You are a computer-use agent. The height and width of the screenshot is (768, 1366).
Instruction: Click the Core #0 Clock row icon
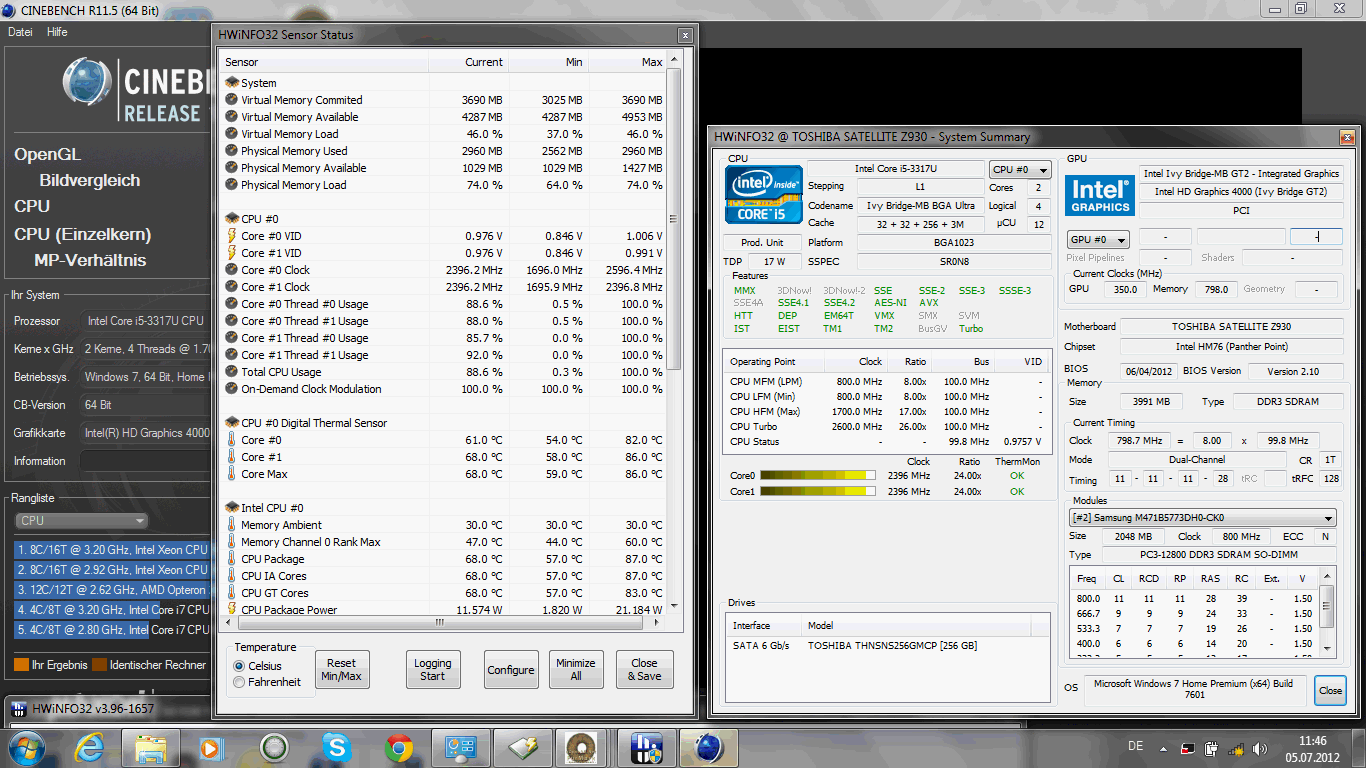pos(232,270)
